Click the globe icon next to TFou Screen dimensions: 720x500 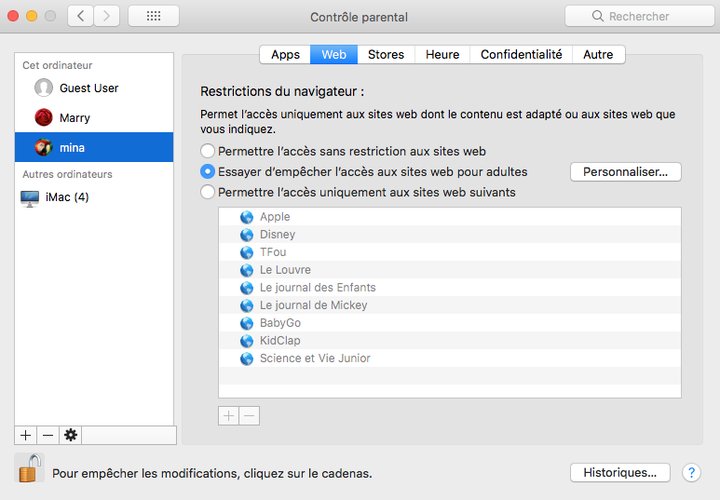click(247, 252)
